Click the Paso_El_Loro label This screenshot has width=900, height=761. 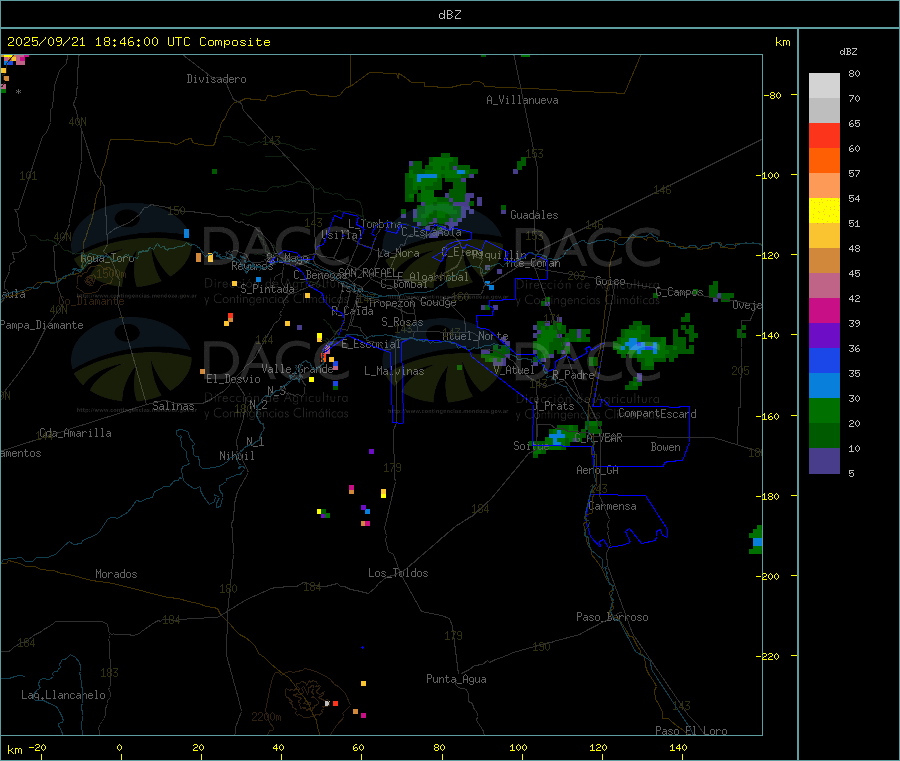coord(691,731)
